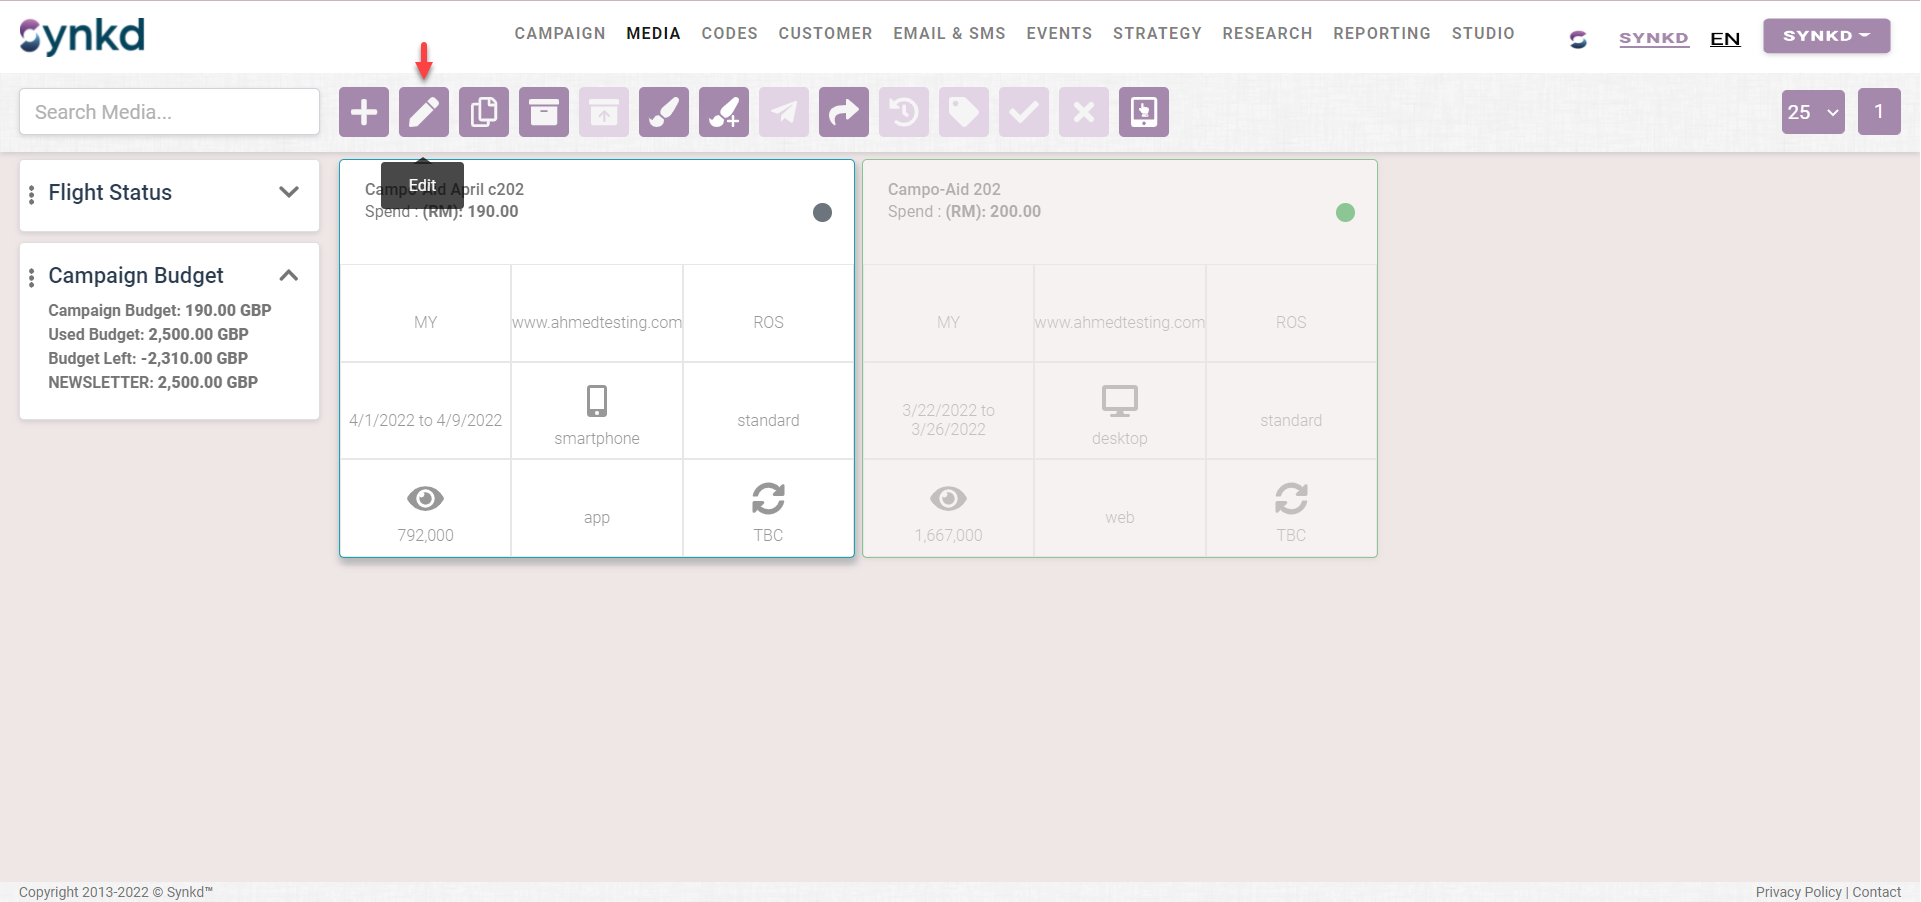Open the SYNKD account dropdown button
Screen dimensions: 1921x902
point(1825,36)
